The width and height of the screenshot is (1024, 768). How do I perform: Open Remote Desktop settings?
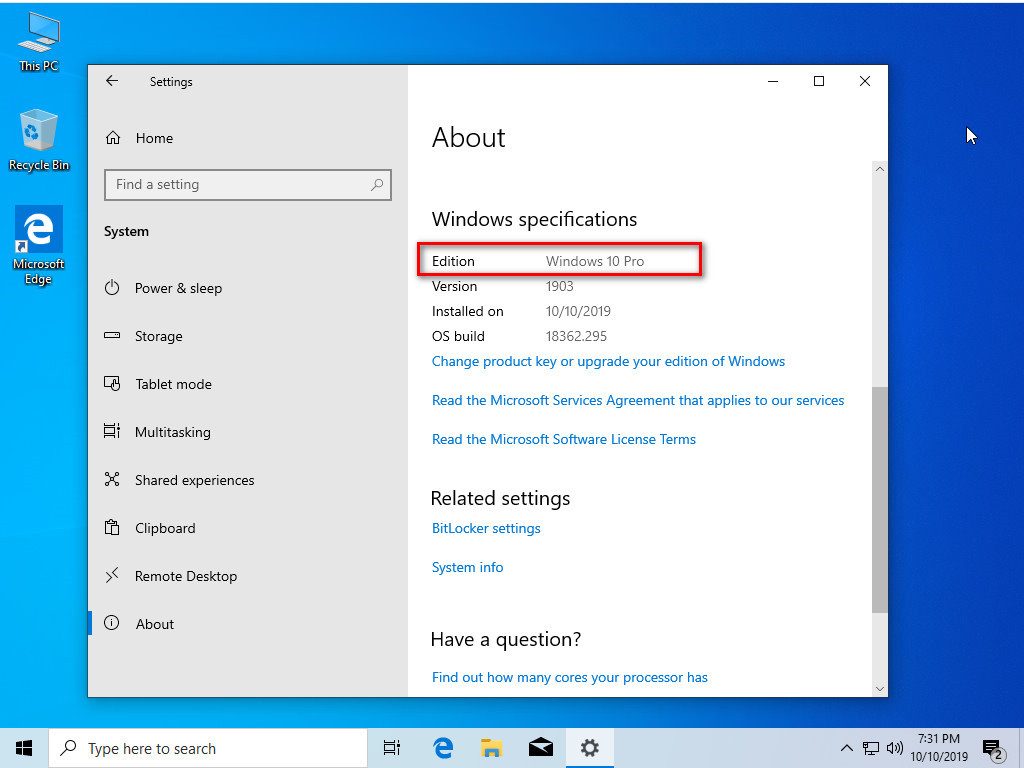(170, 576)
